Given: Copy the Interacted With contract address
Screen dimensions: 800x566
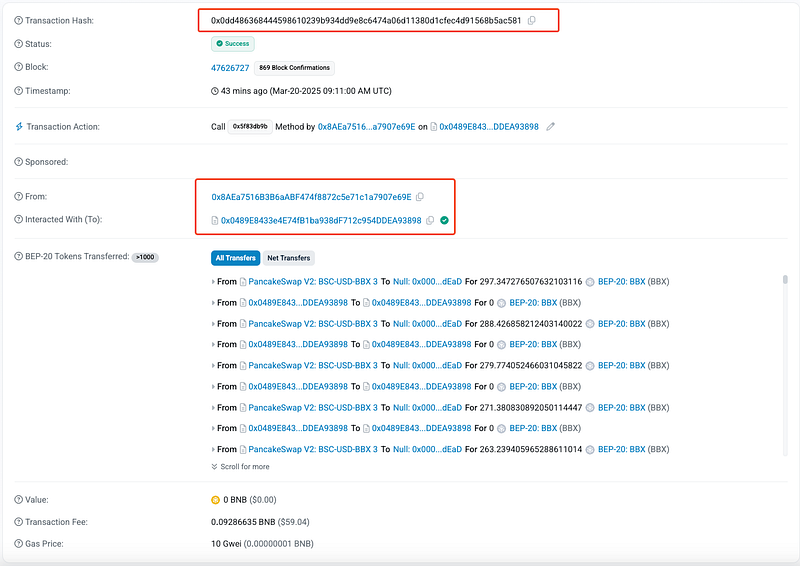Looking at the screenshot, I should (430, 220).
